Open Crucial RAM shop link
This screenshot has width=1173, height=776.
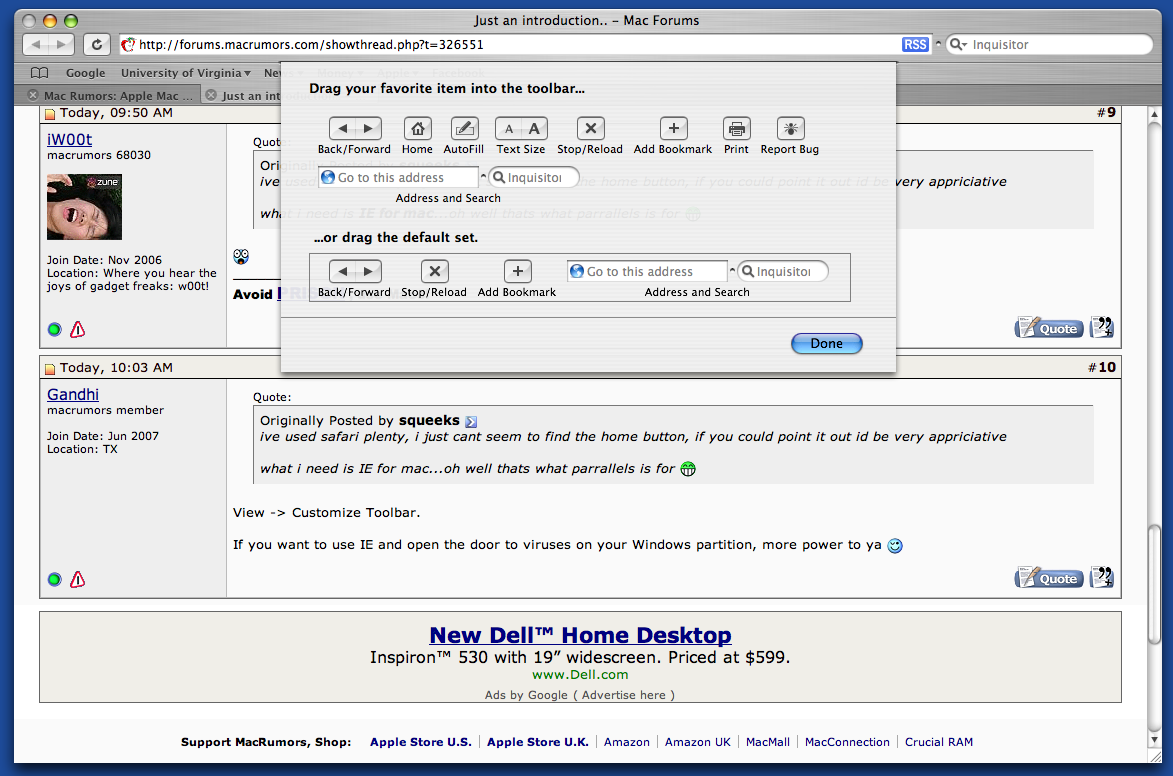pos(939,742)
